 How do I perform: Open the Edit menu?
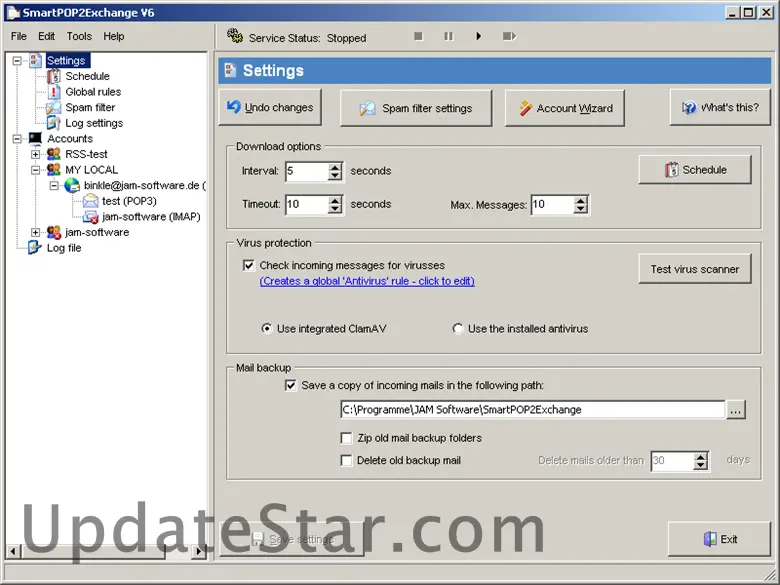coord(47,36)
